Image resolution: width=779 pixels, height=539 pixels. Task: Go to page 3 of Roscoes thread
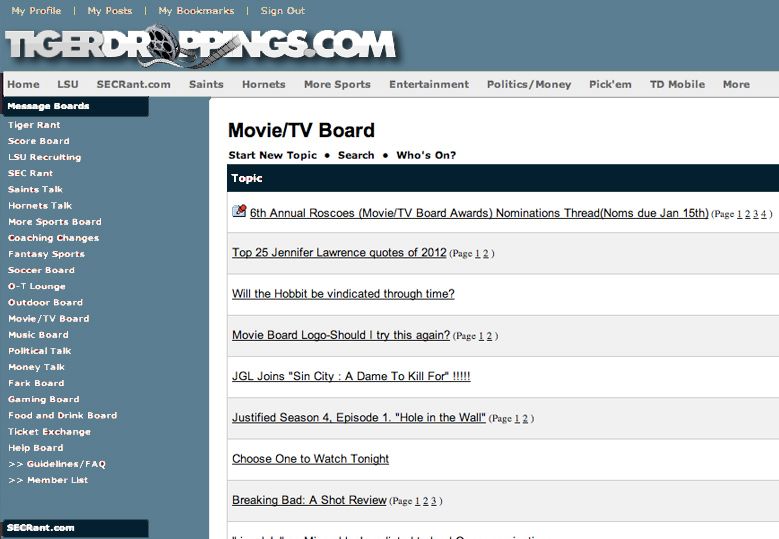coord(756,214)
